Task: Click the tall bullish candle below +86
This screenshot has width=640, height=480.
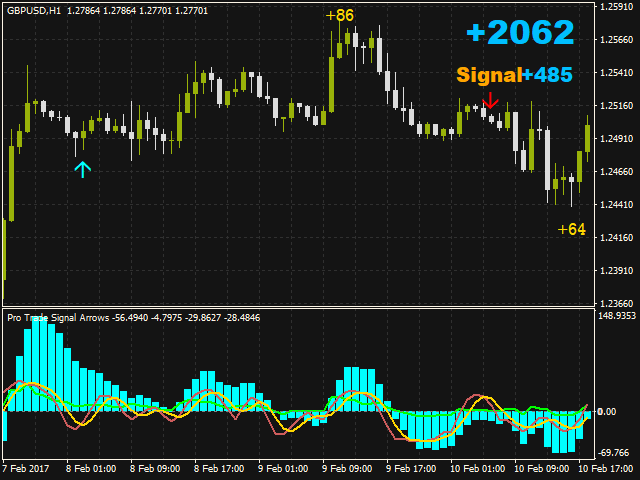Action: 331,84
